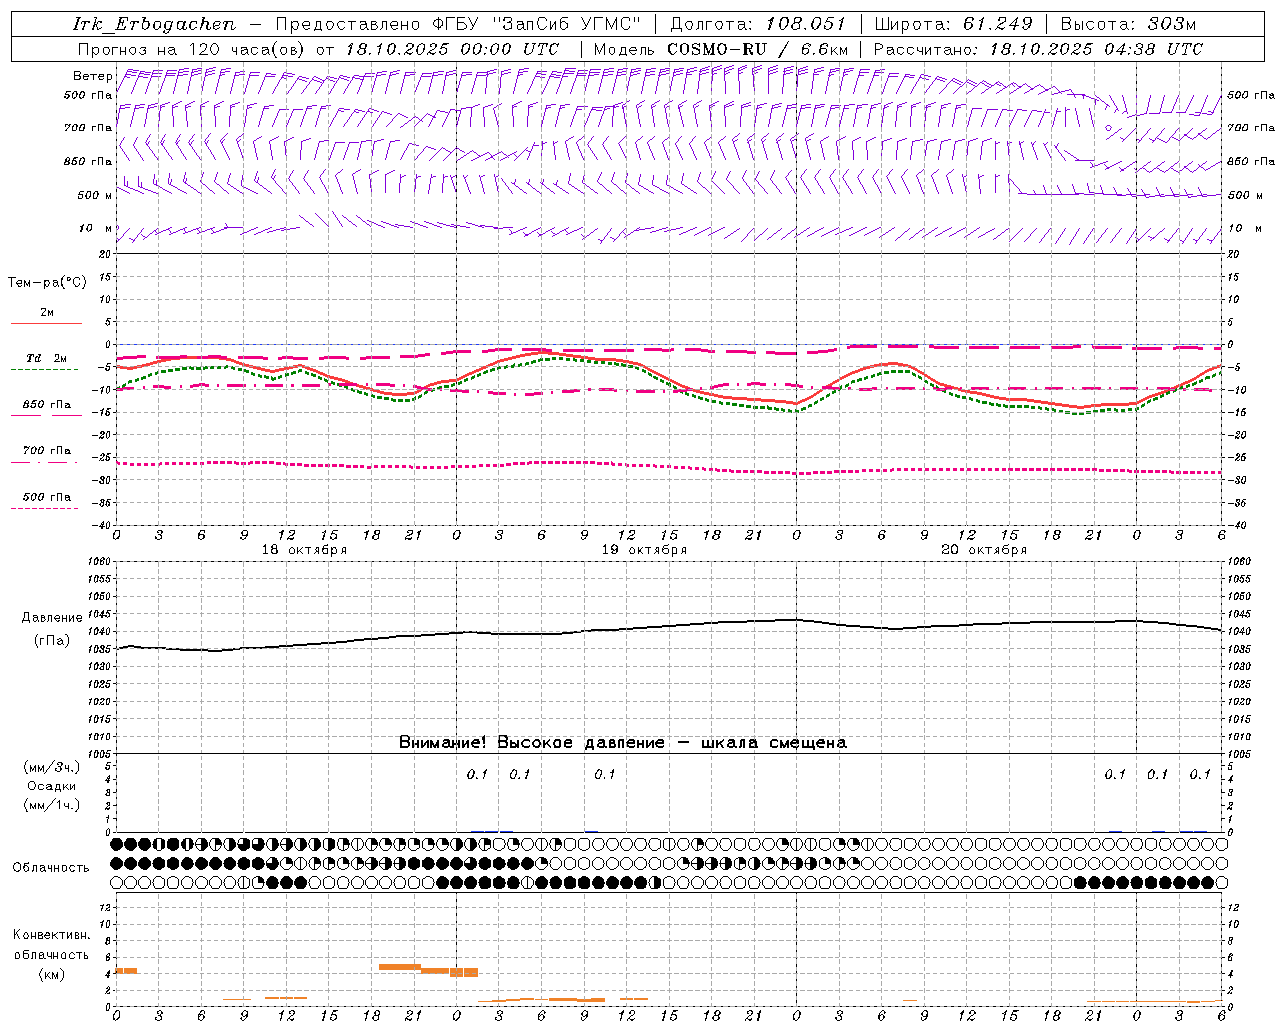Click the 500 гПа temperature legend dashed line

coord(44,508)
